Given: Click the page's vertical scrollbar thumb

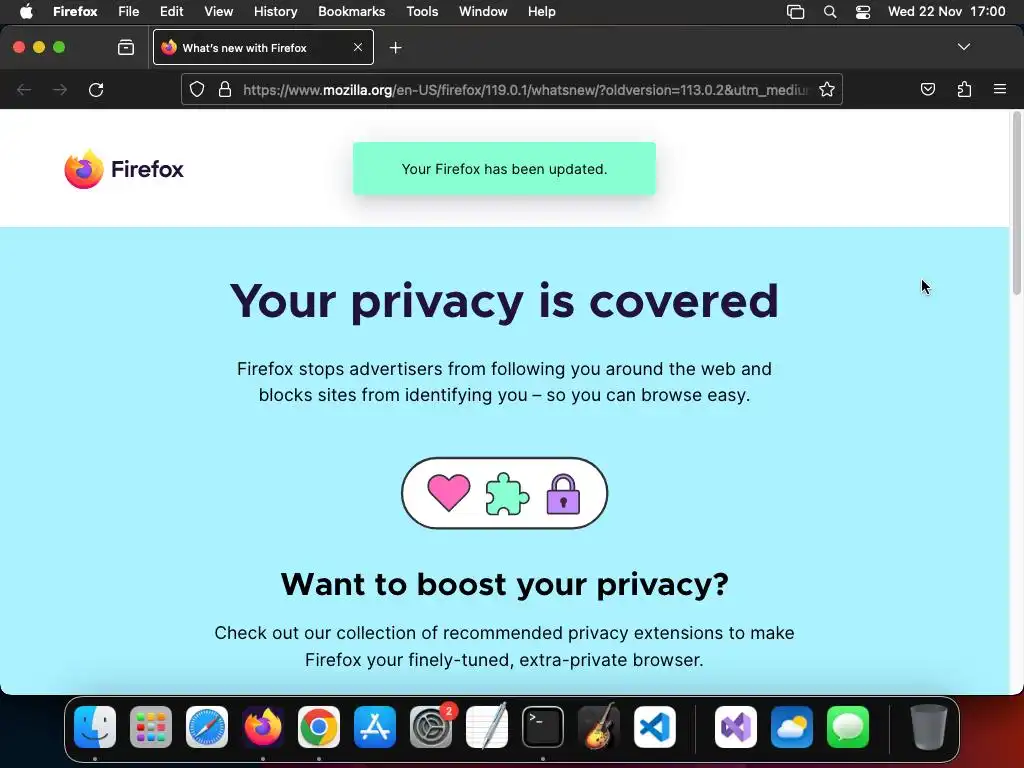Looking at the screenshot, I should (x=1016, y=203).
